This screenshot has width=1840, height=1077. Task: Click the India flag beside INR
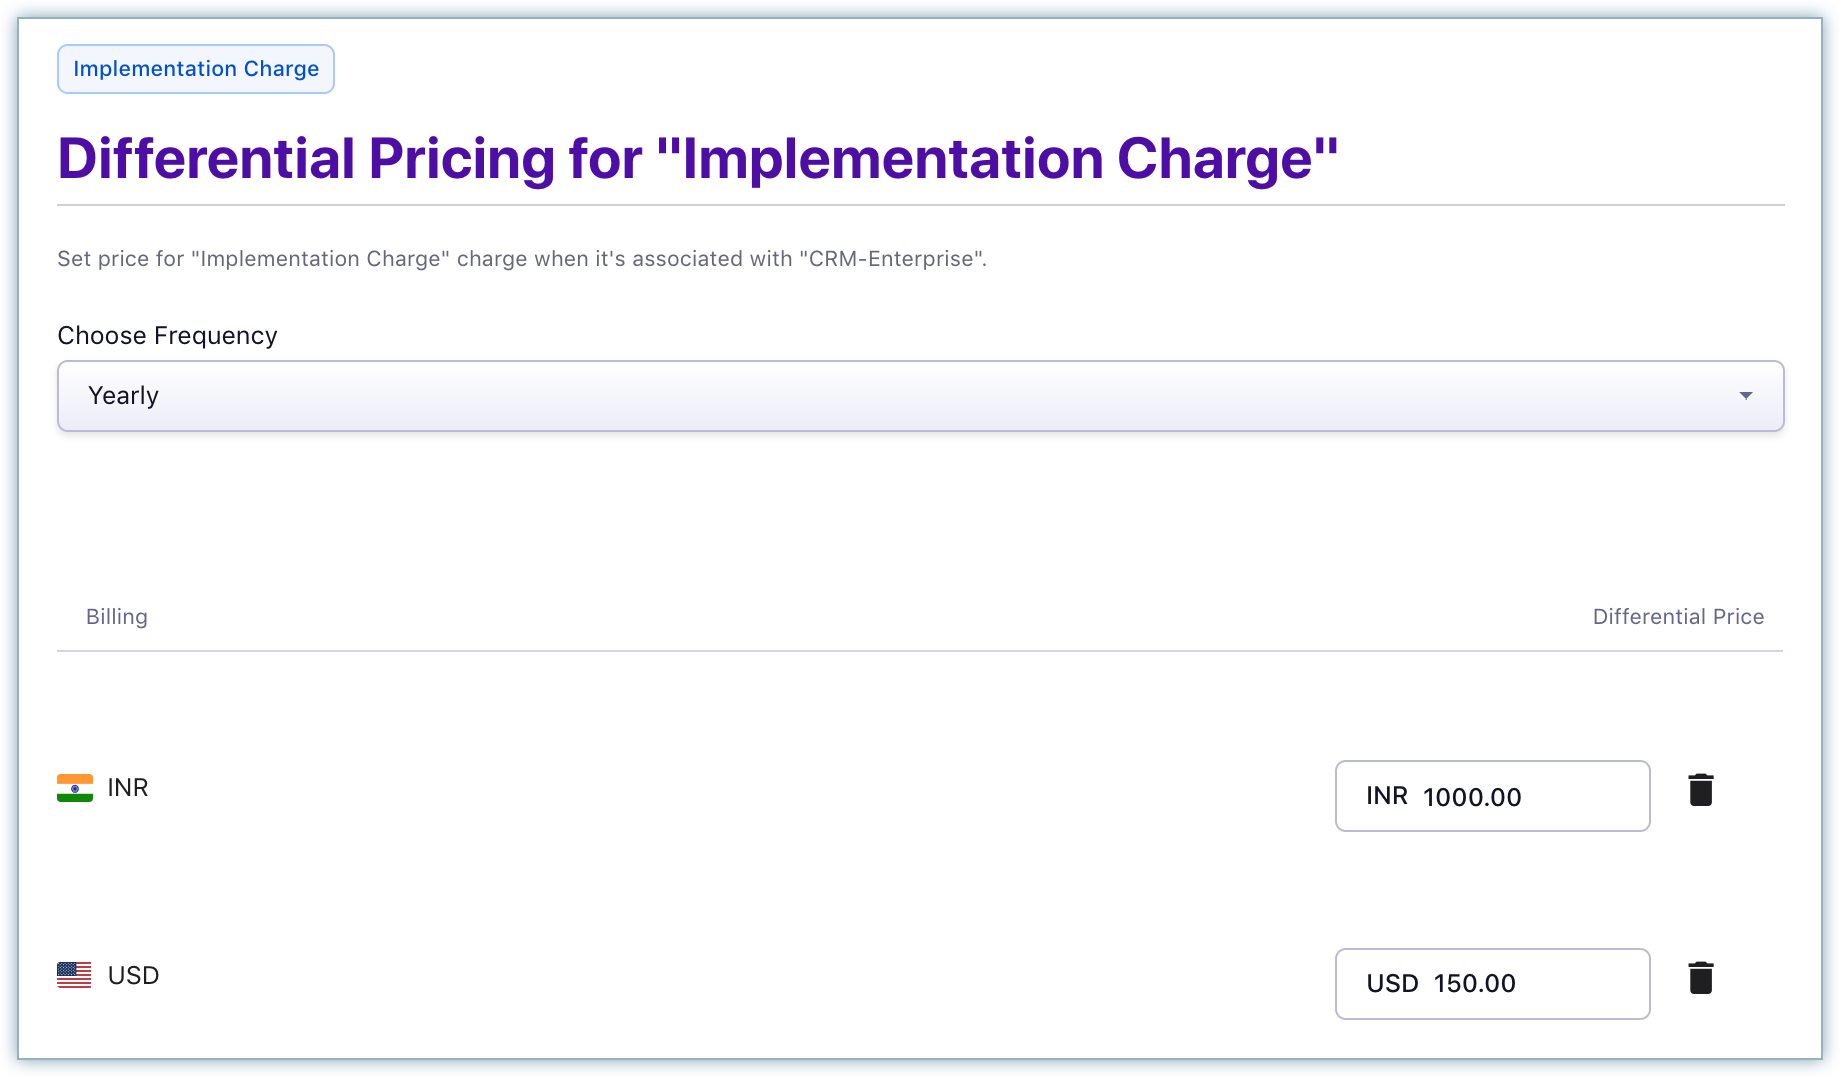(x=73, y=788)
